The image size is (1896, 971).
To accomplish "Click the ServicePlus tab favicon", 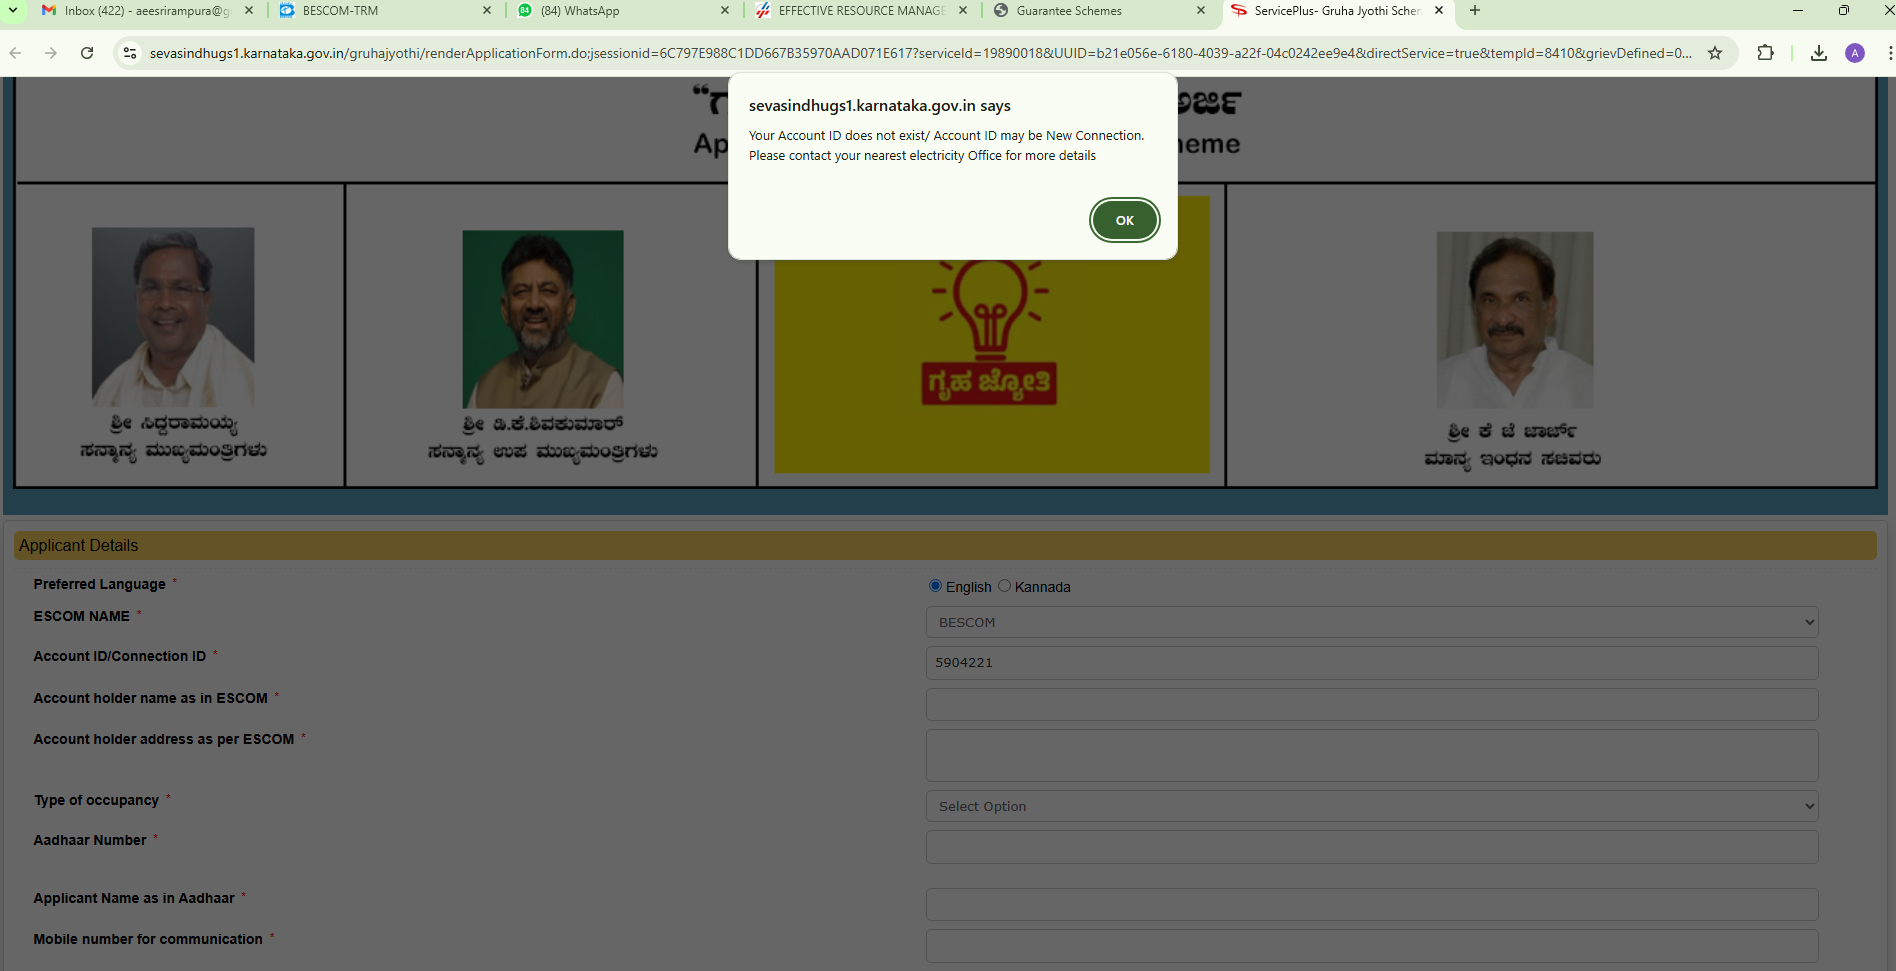I will click(x=1239, y=11).
